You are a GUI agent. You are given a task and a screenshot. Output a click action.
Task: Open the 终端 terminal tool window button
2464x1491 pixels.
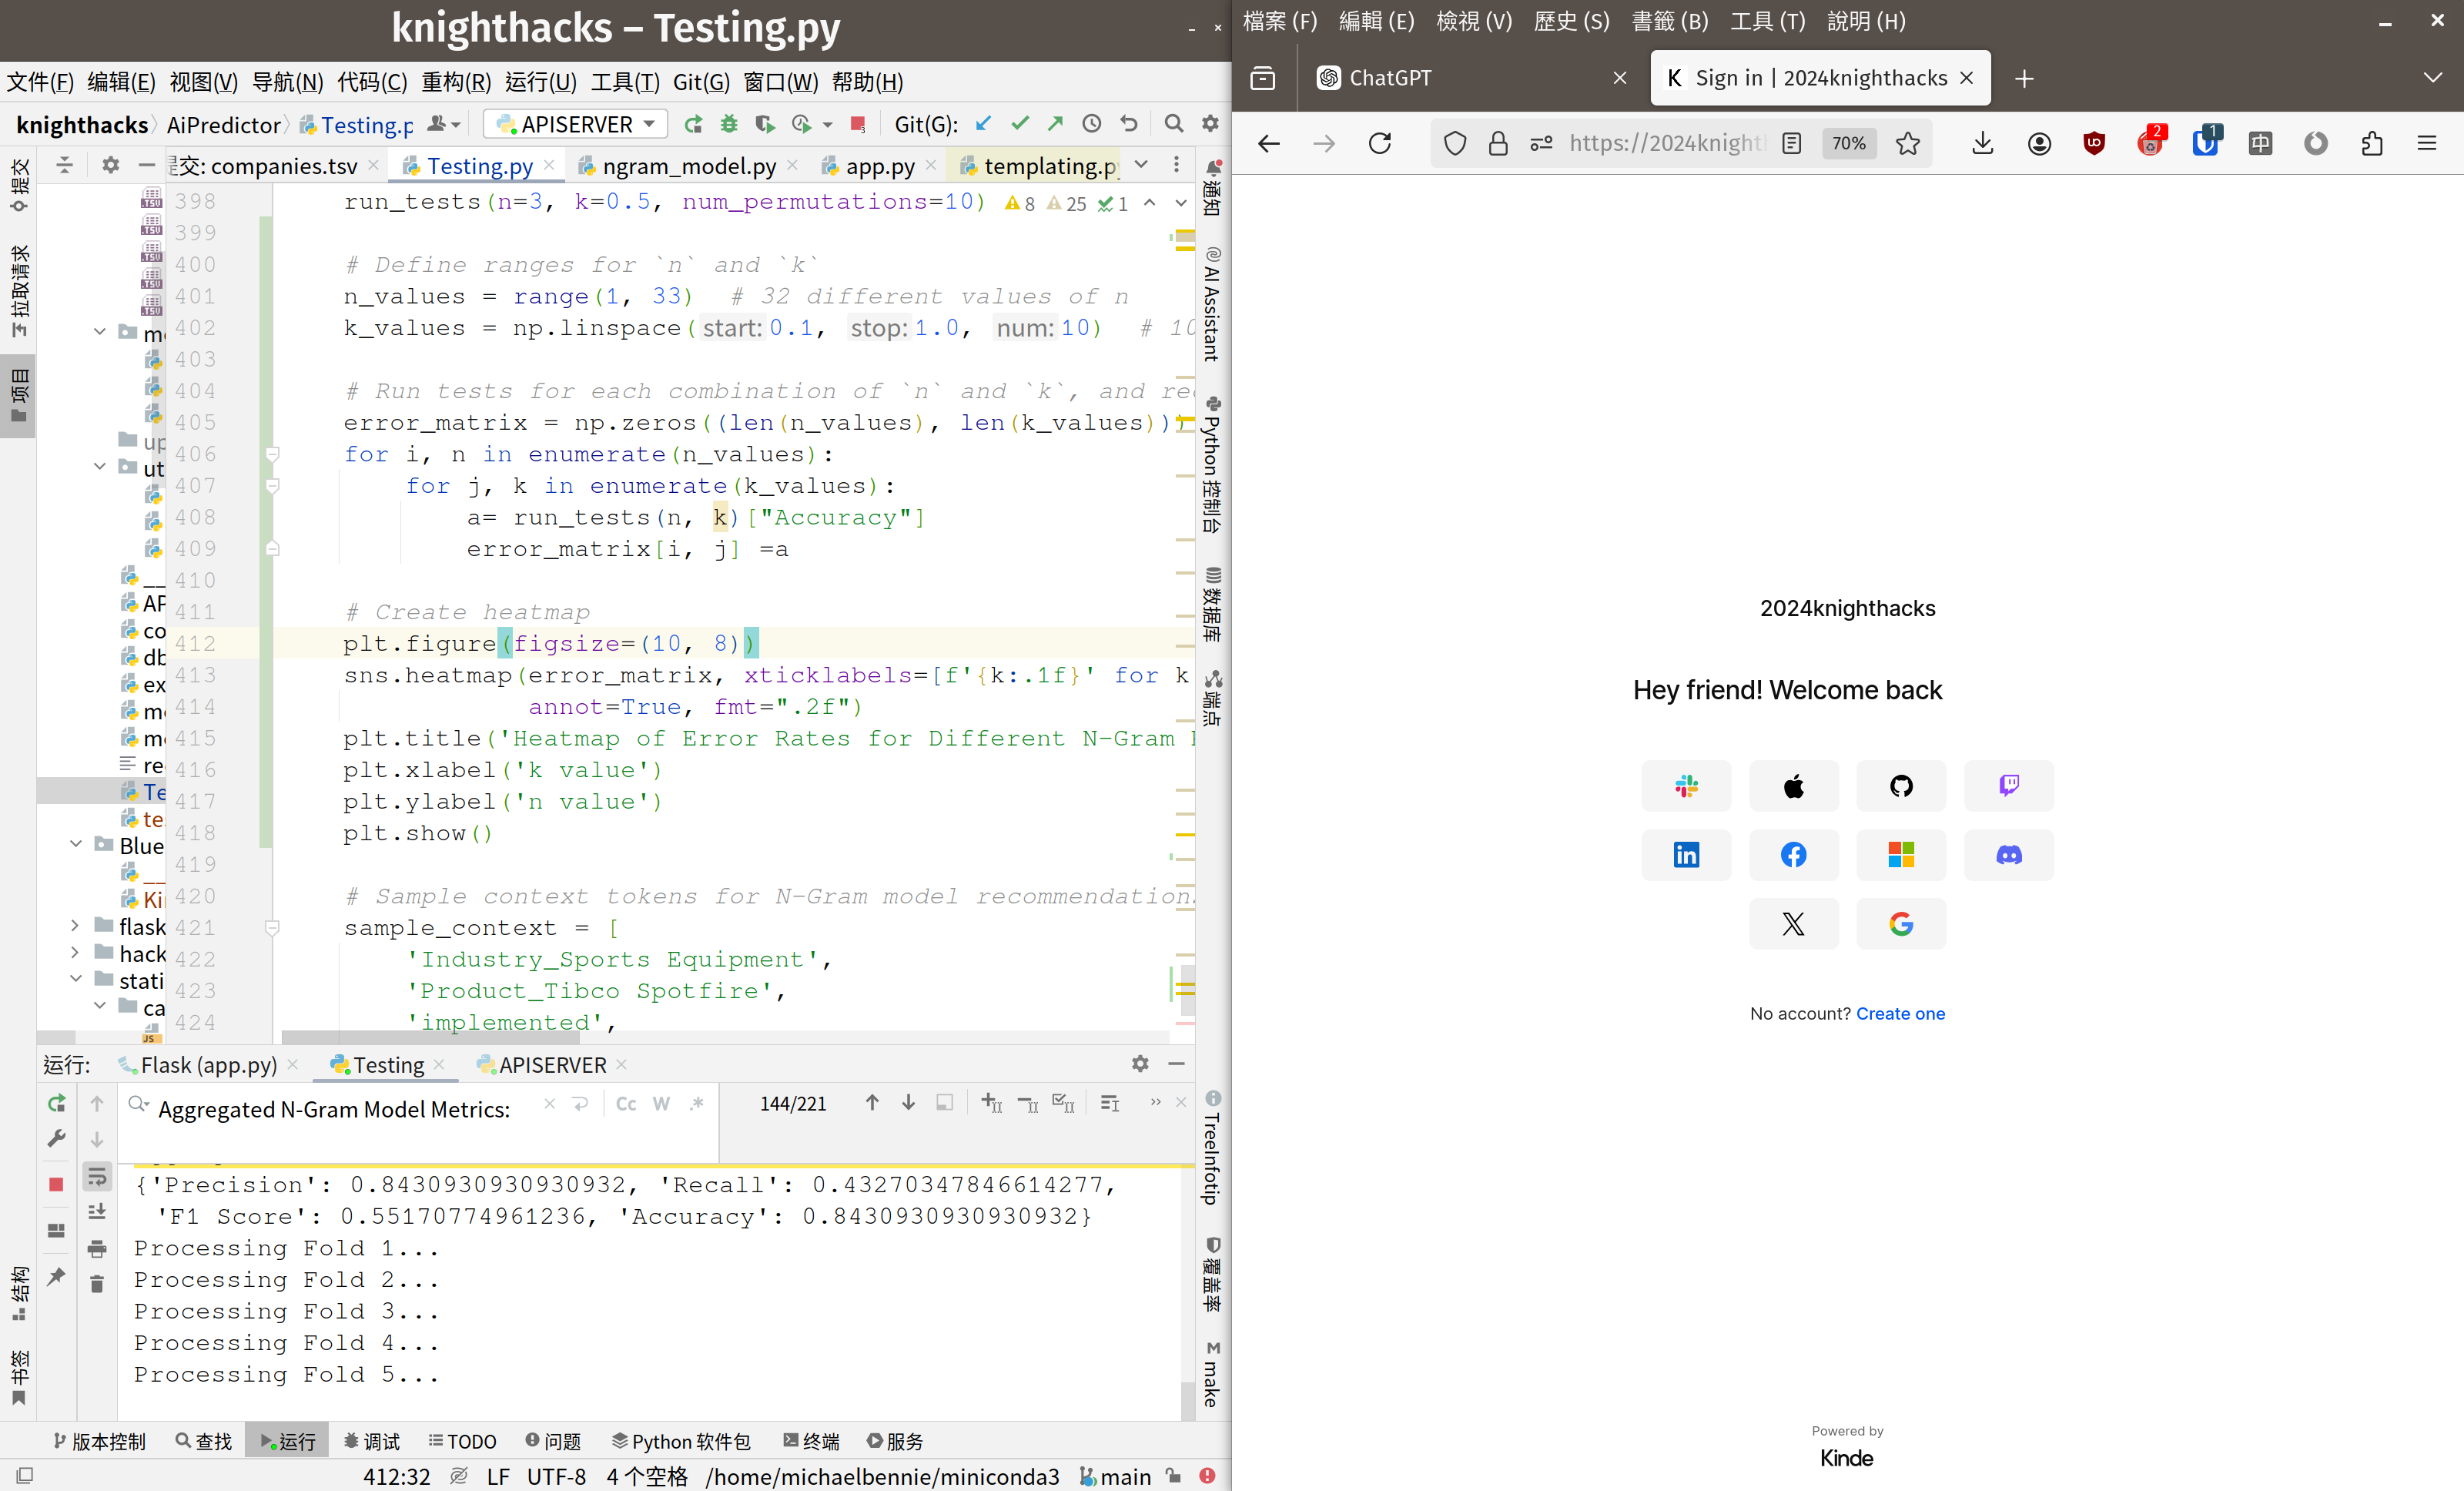[x=811, y=1441]
